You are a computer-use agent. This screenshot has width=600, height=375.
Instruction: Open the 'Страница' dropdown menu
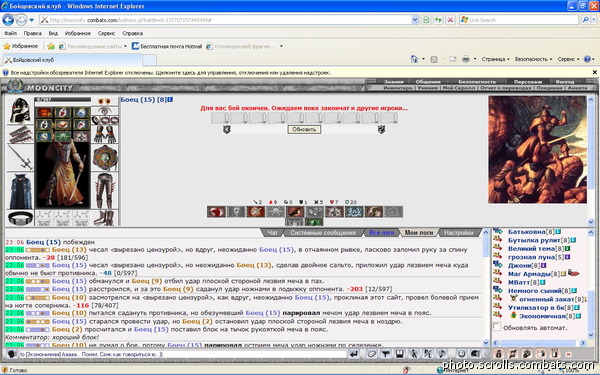[x=495, y=59]
